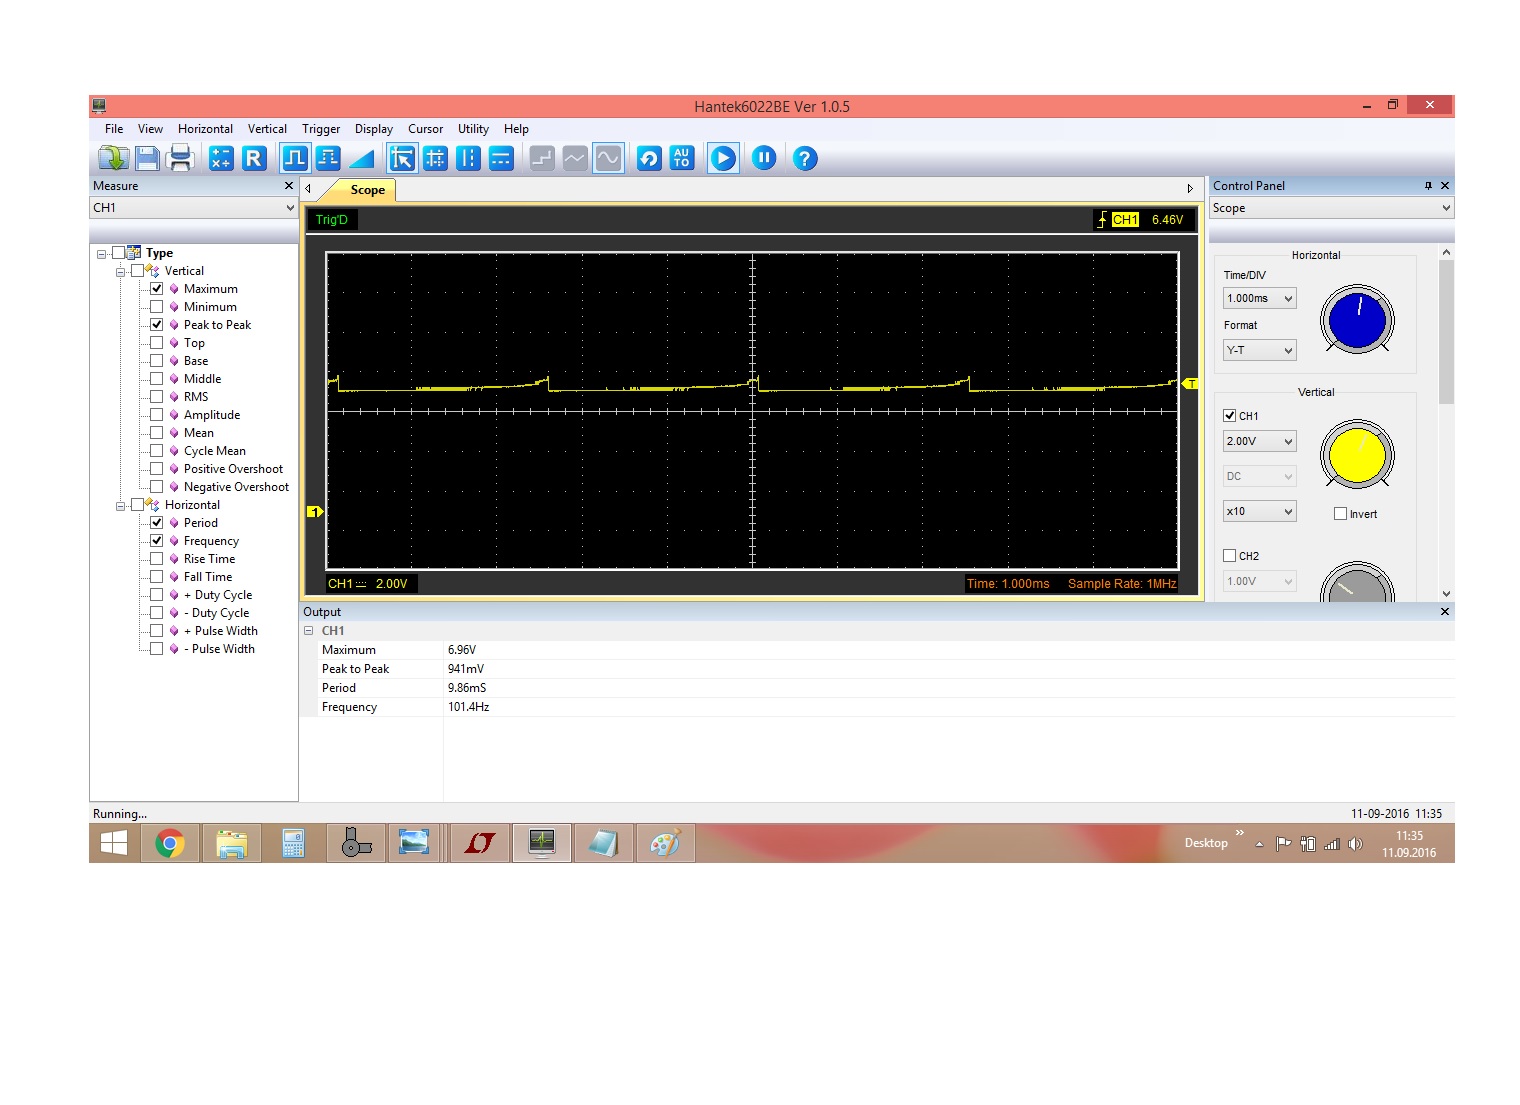Viewport: 1520px width, 1105px height.
Task: Open the CH1 2.00V volts dropdown
Action: (1260, 441)
